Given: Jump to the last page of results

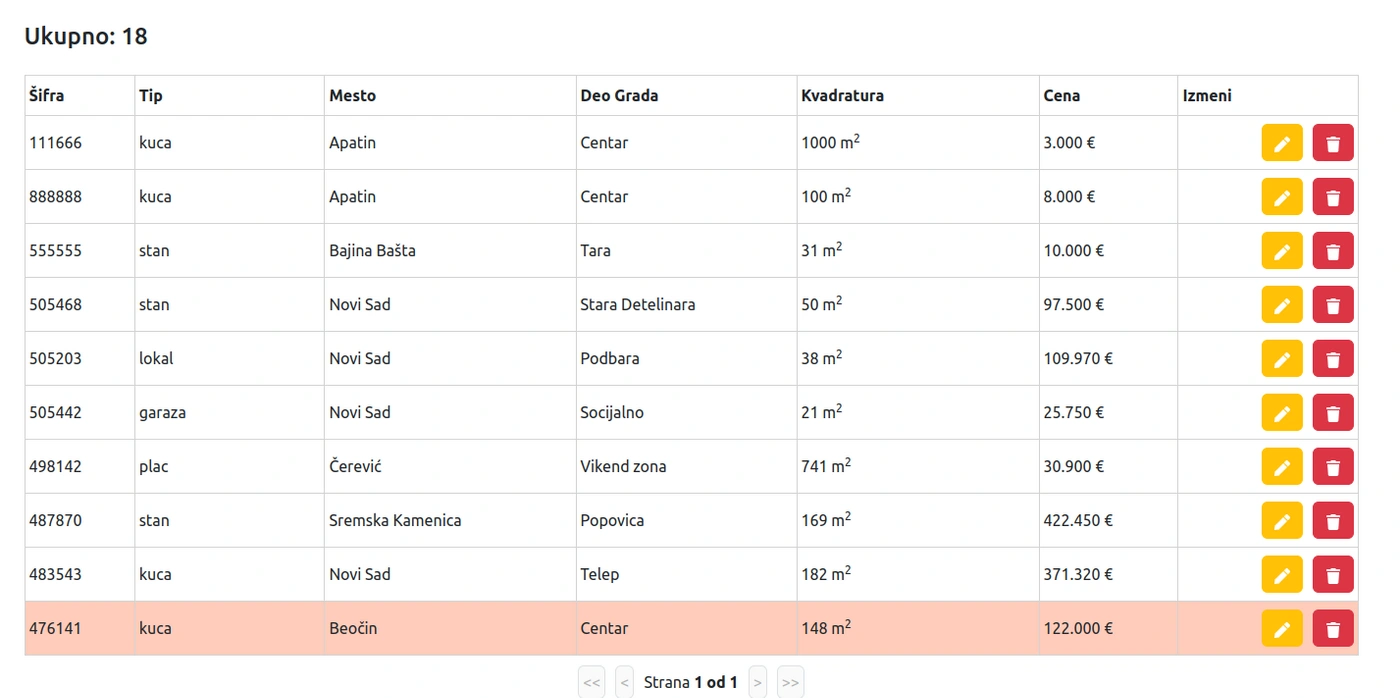Looking at the screenshot, I should (x=790, y=683).
